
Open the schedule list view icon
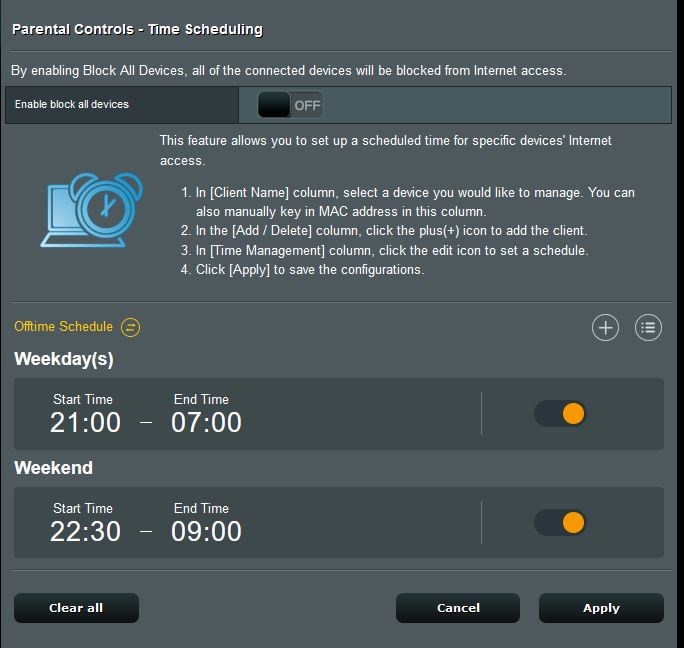[648, 327]
